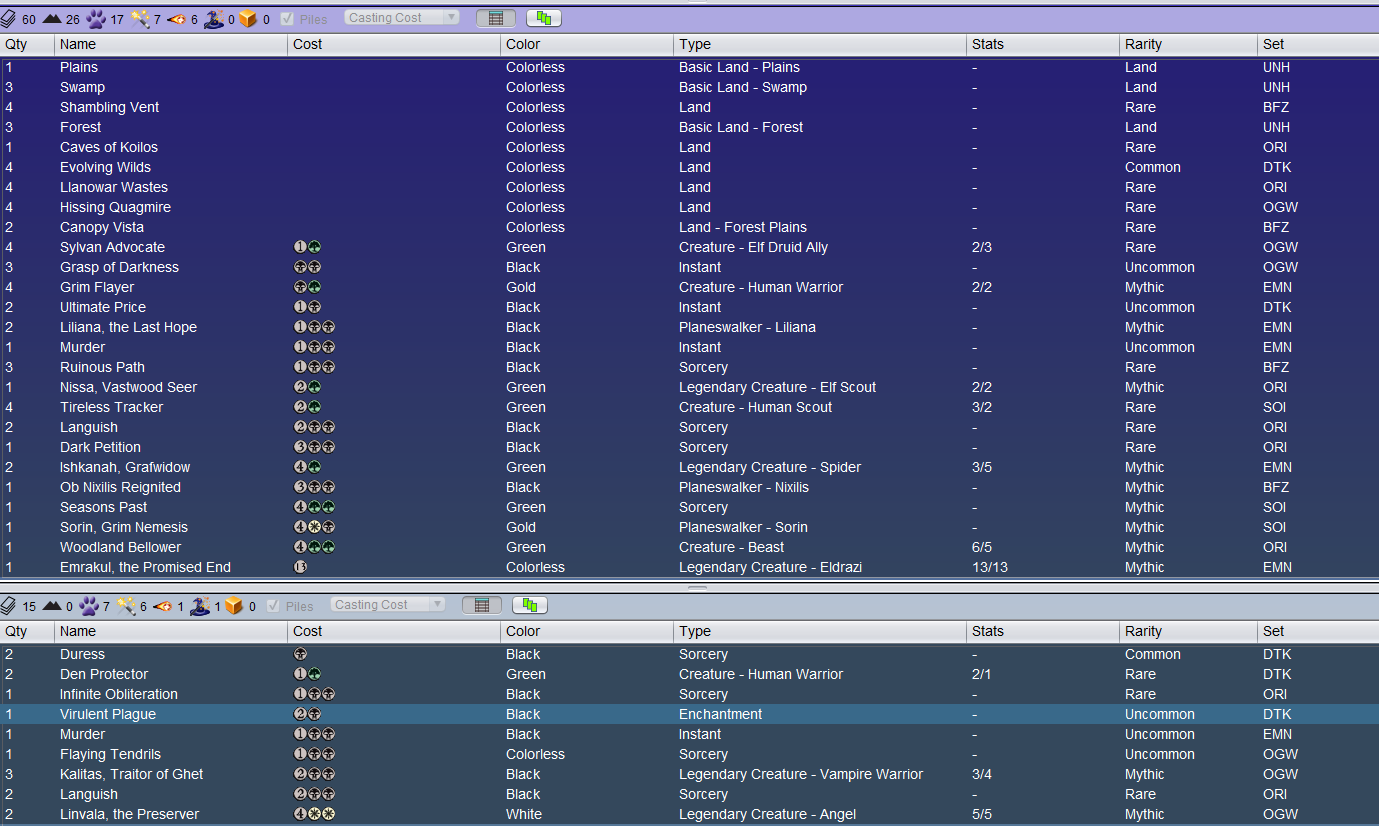Sort main deck by the Stats column

[x=1043, y=44]
